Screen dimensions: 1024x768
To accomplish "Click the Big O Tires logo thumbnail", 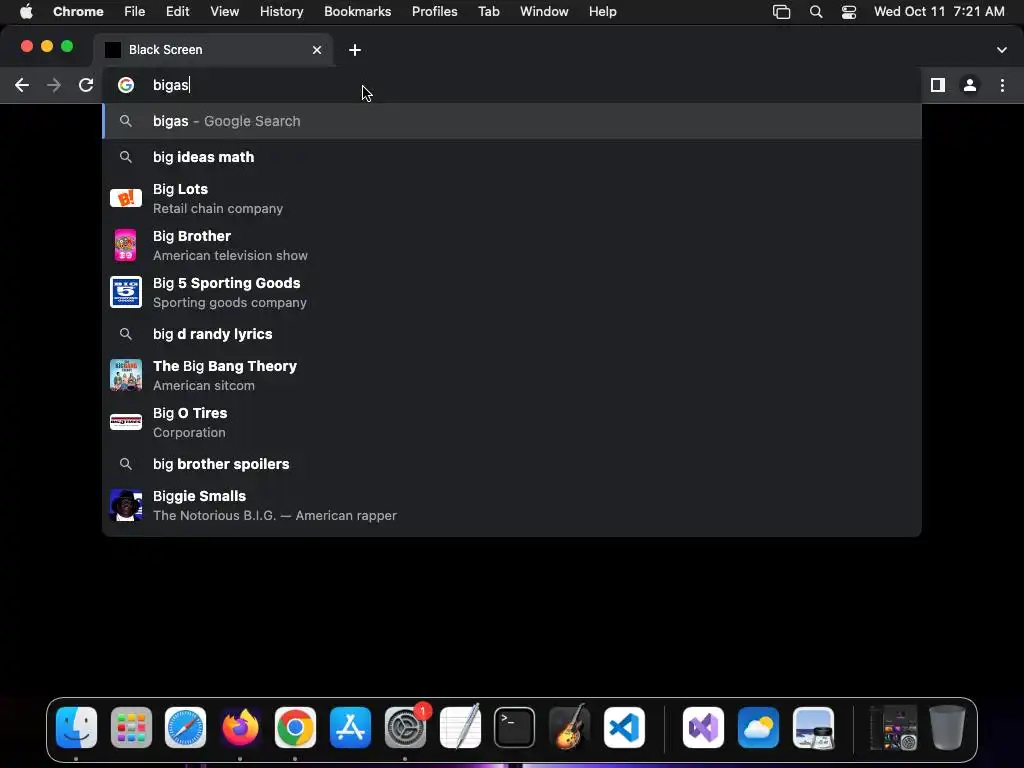I will coord(125,422).
